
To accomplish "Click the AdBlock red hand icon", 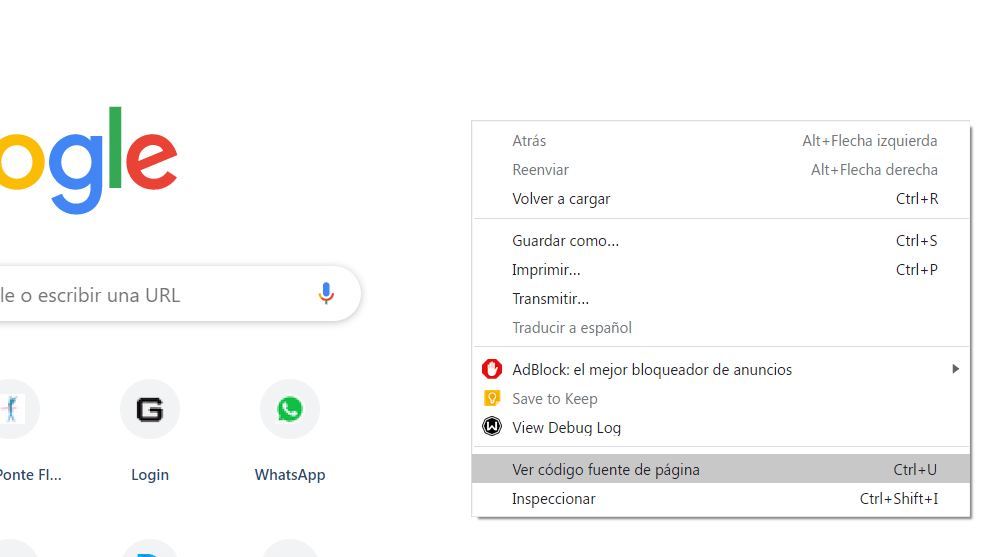I will coord(492,369).
